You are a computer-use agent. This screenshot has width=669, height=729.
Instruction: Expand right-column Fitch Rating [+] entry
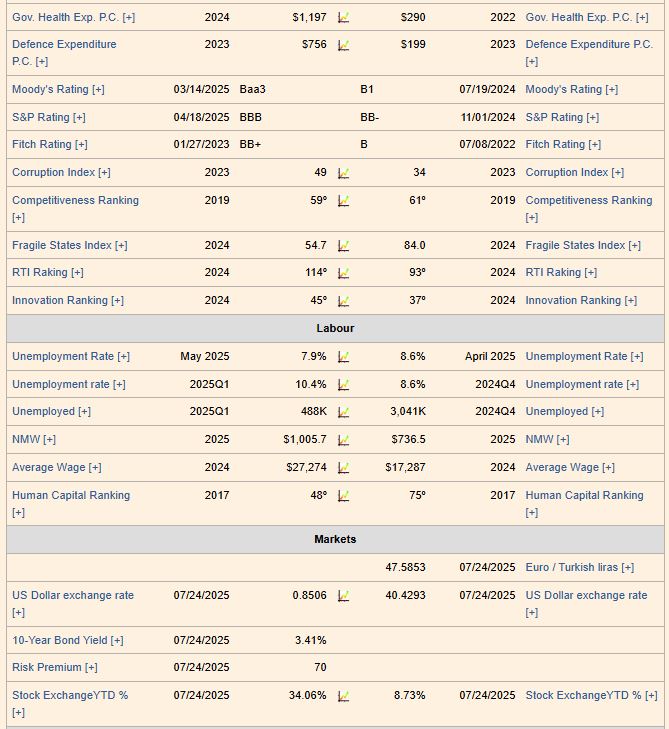pyautogui.click(x=563, y=145)
